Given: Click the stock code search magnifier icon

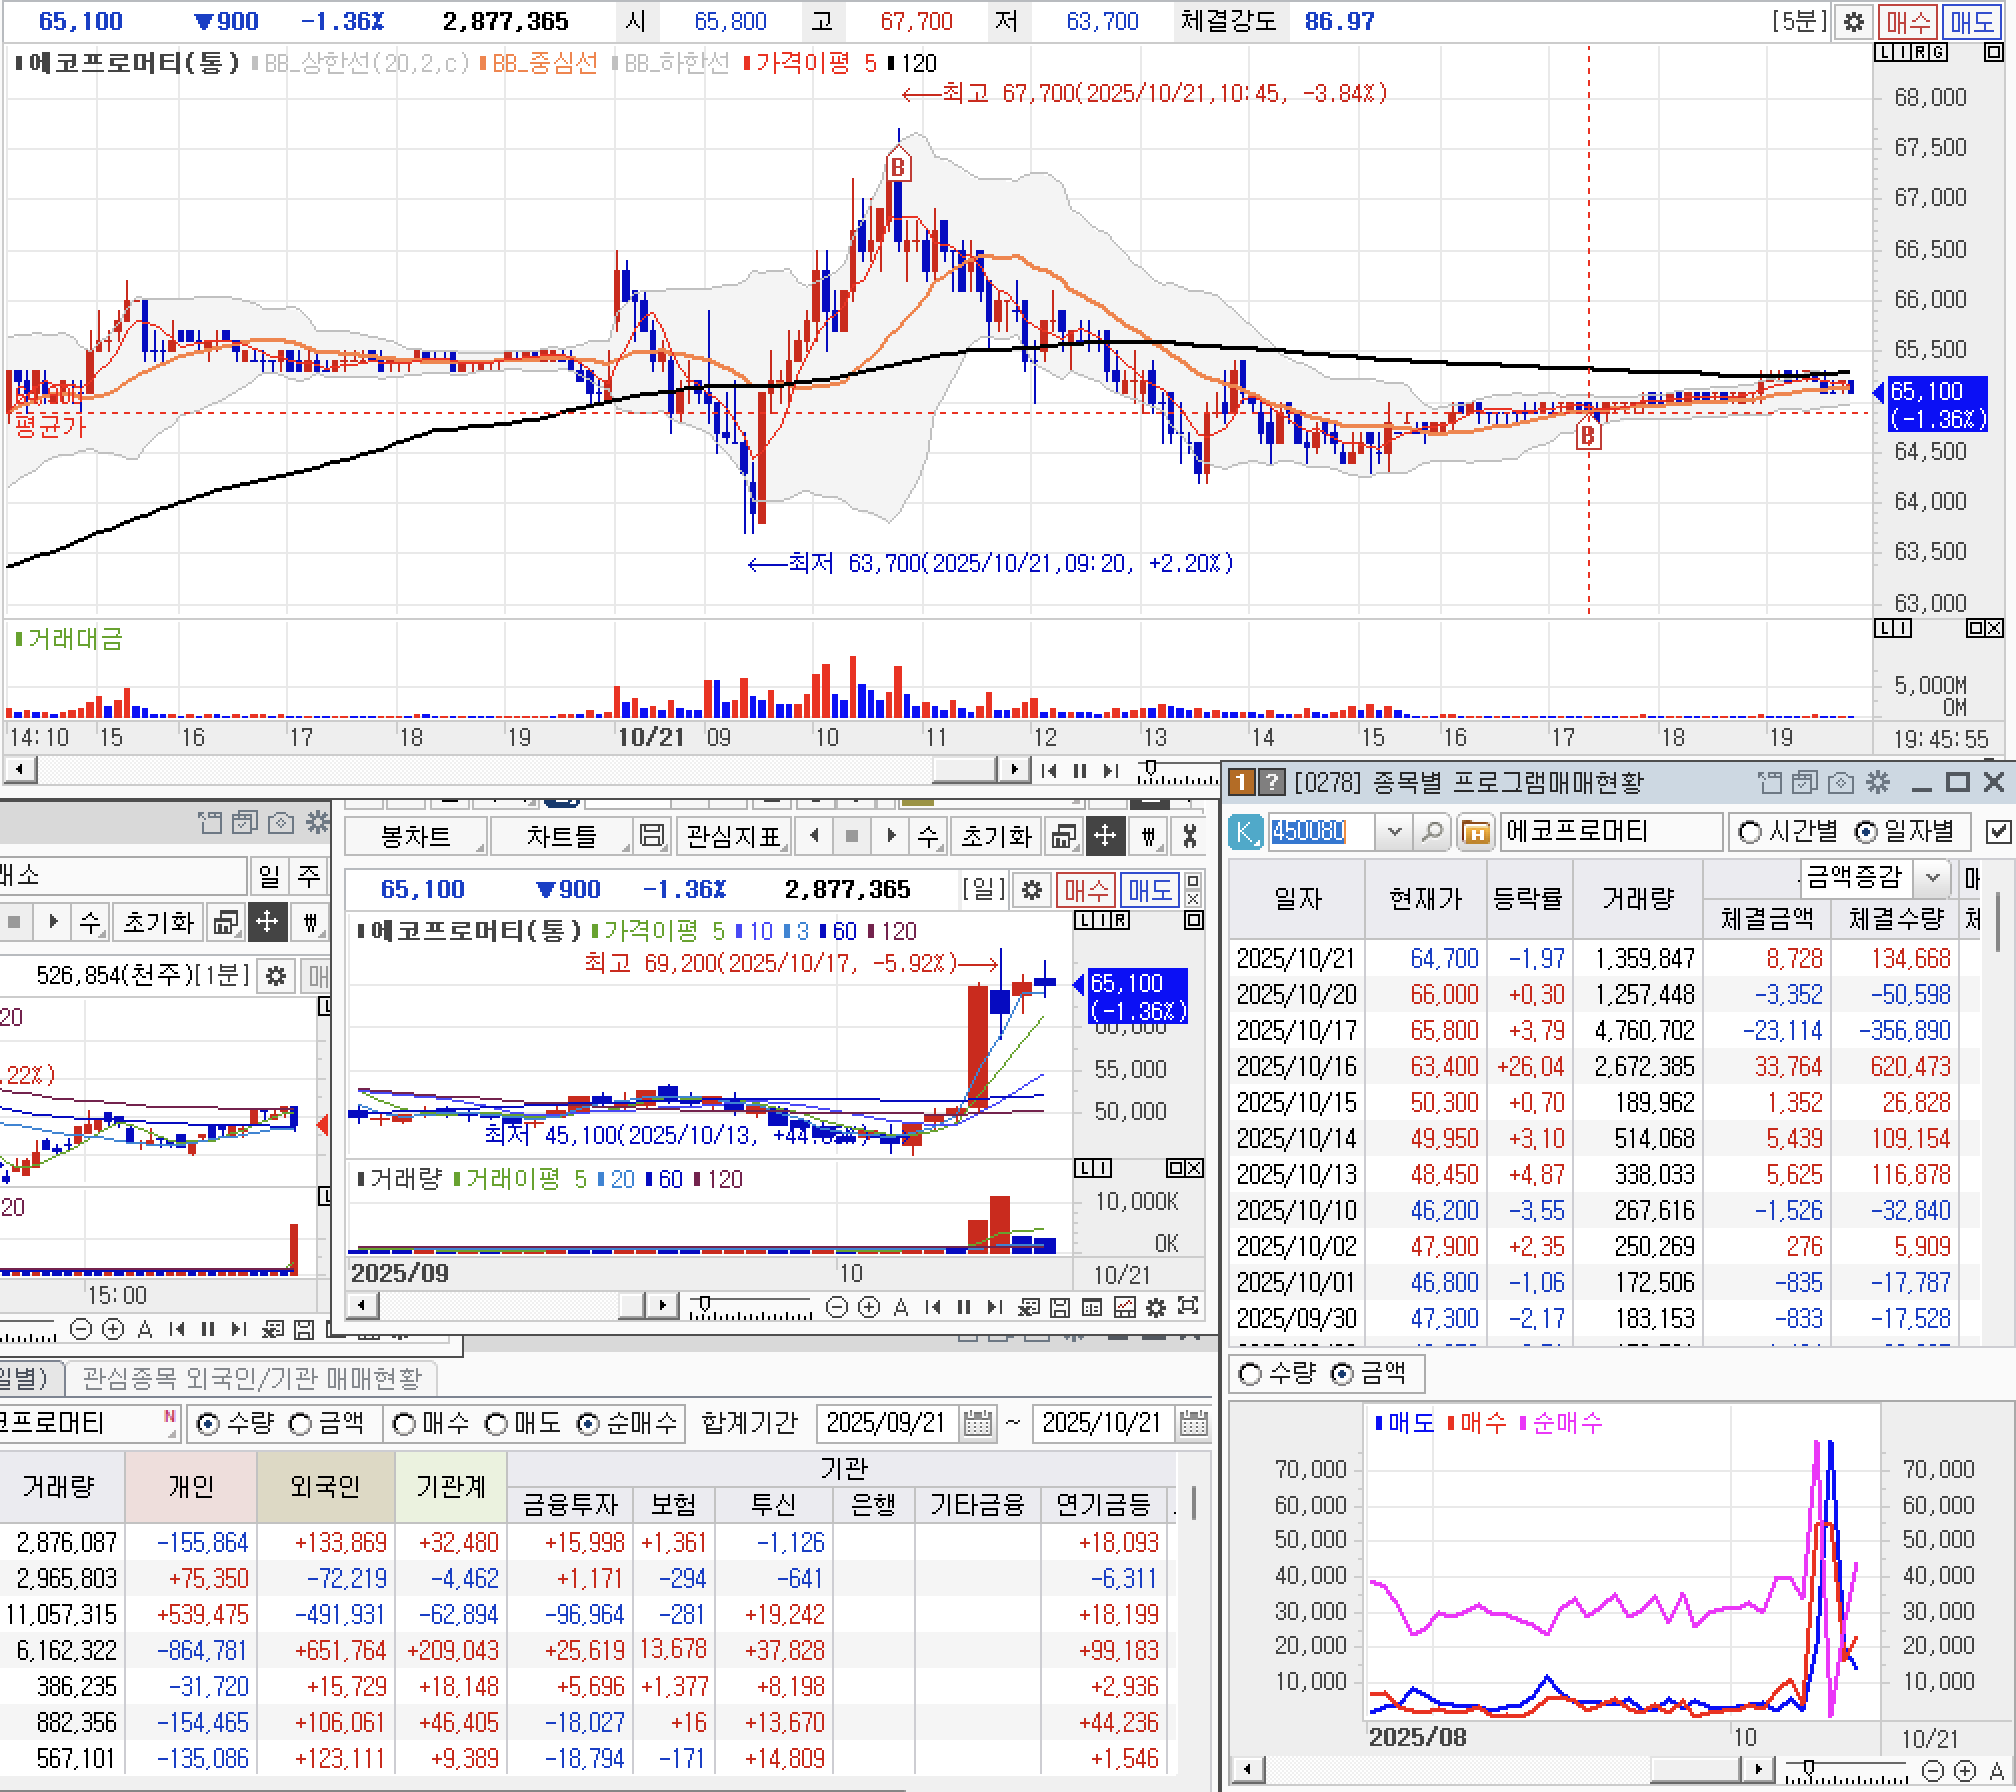Looking at the screenshot, I should (x=1432, y=832).
